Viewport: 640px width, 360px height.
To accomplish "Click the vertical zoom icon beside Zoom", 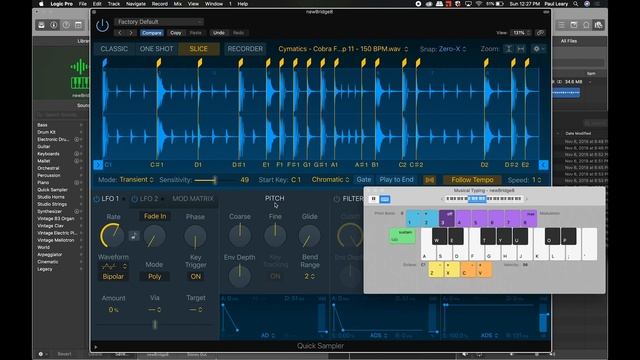I will click(x=508, y=49).
